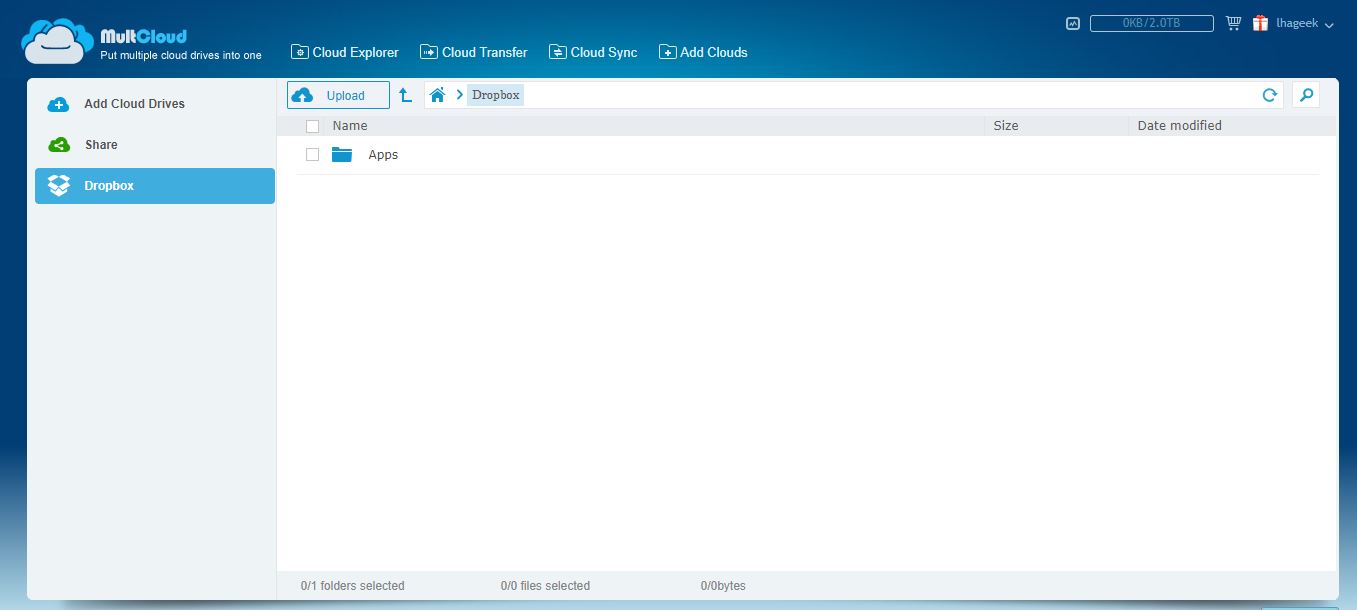
Task: Go up one folder level arrow
Action: coord(405,95)
